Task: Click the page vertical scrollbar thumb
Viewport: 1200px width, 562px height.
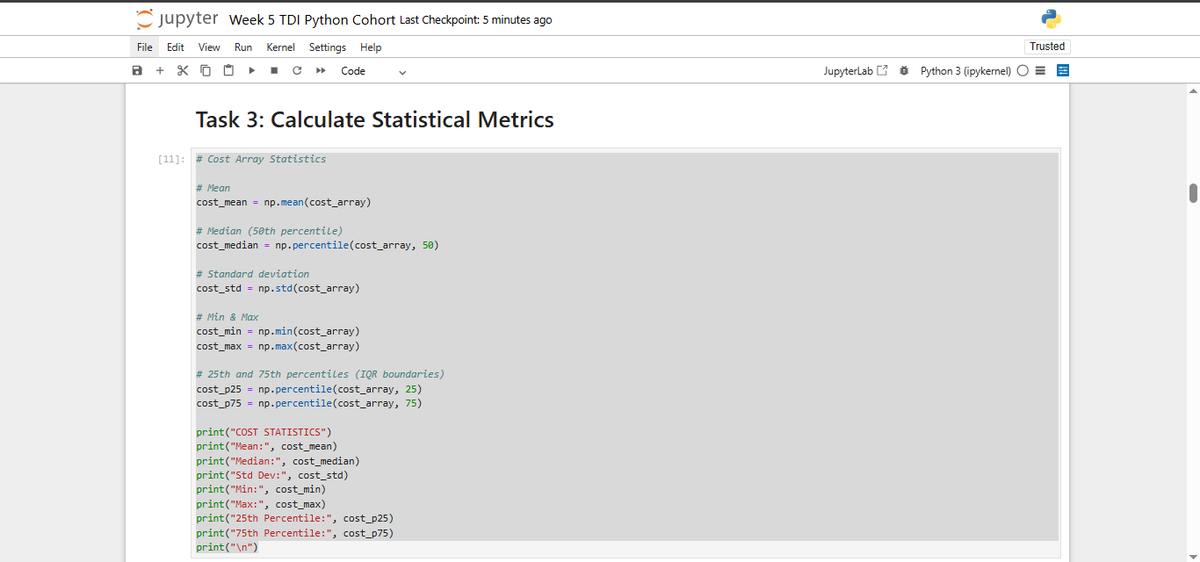Action: [x=1192, y=193]
